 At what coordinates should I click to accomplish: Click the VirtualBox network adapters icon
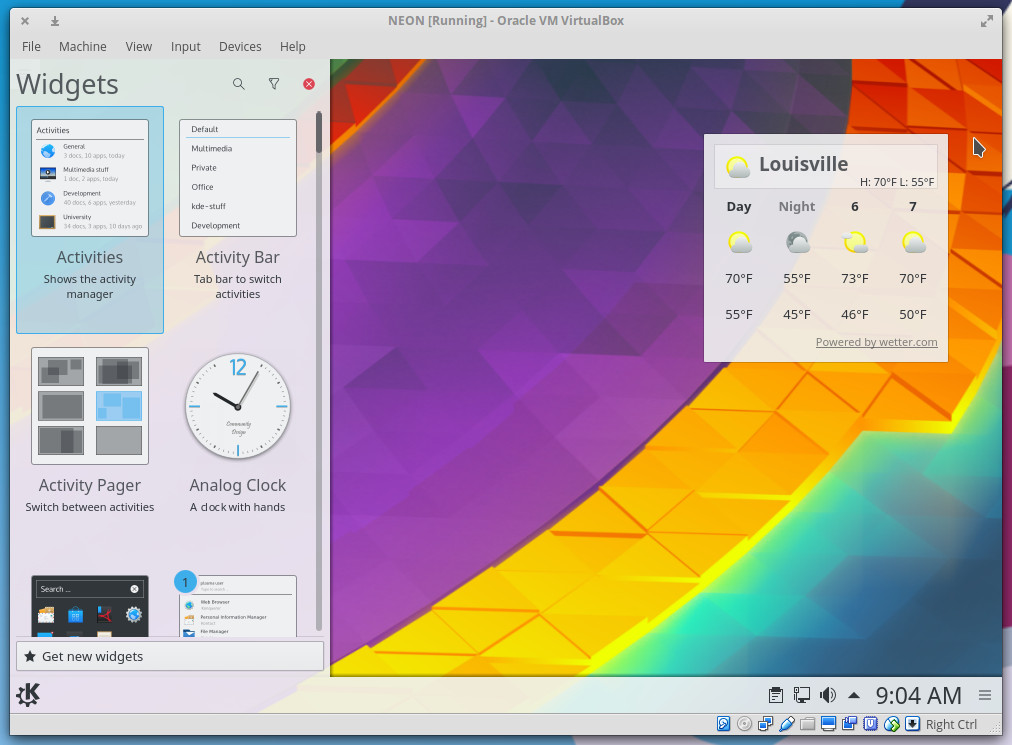coord(765,724)
